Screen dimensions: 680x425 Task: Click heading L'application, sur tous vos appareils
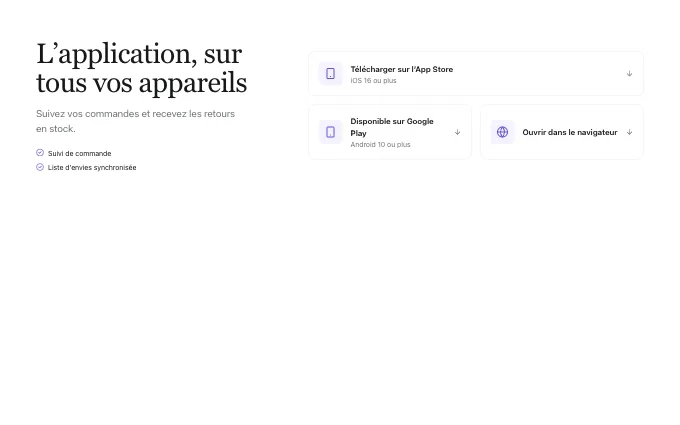[141, 68]
